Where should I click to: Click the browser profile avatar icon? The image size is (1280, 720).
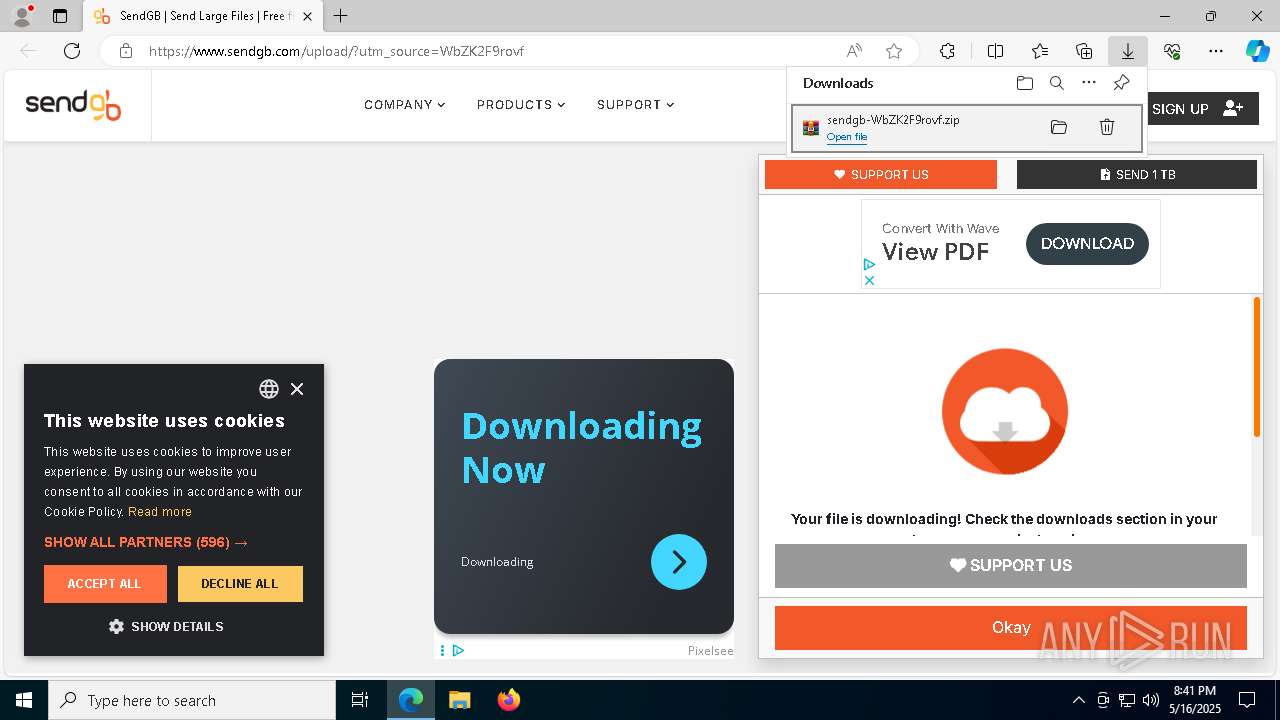(x=21, y=16)
